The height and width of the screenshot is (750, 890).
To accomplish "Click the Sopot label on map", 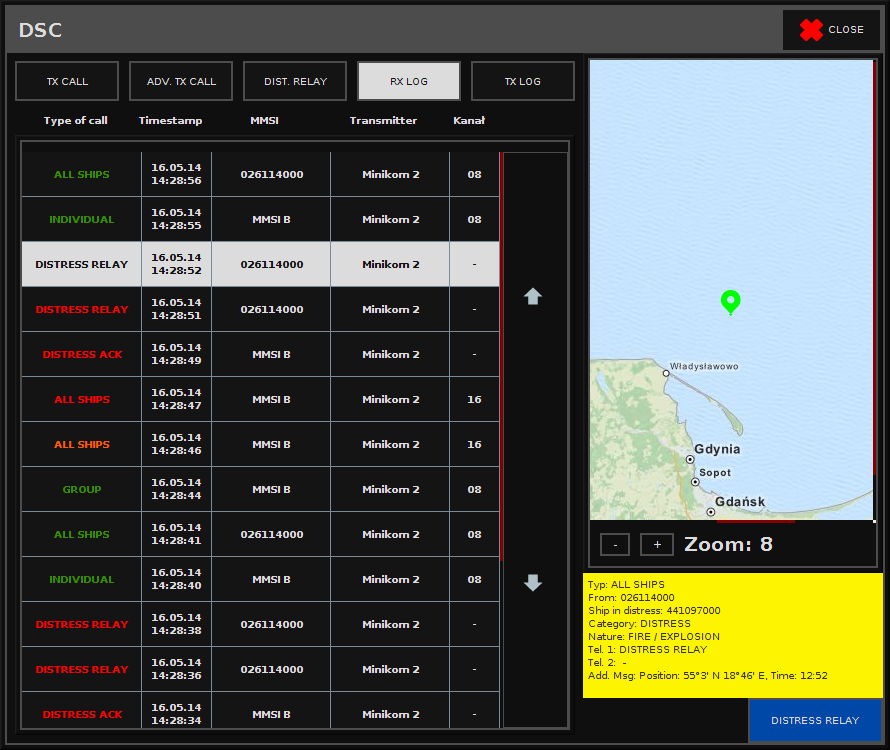I will 715,472.
